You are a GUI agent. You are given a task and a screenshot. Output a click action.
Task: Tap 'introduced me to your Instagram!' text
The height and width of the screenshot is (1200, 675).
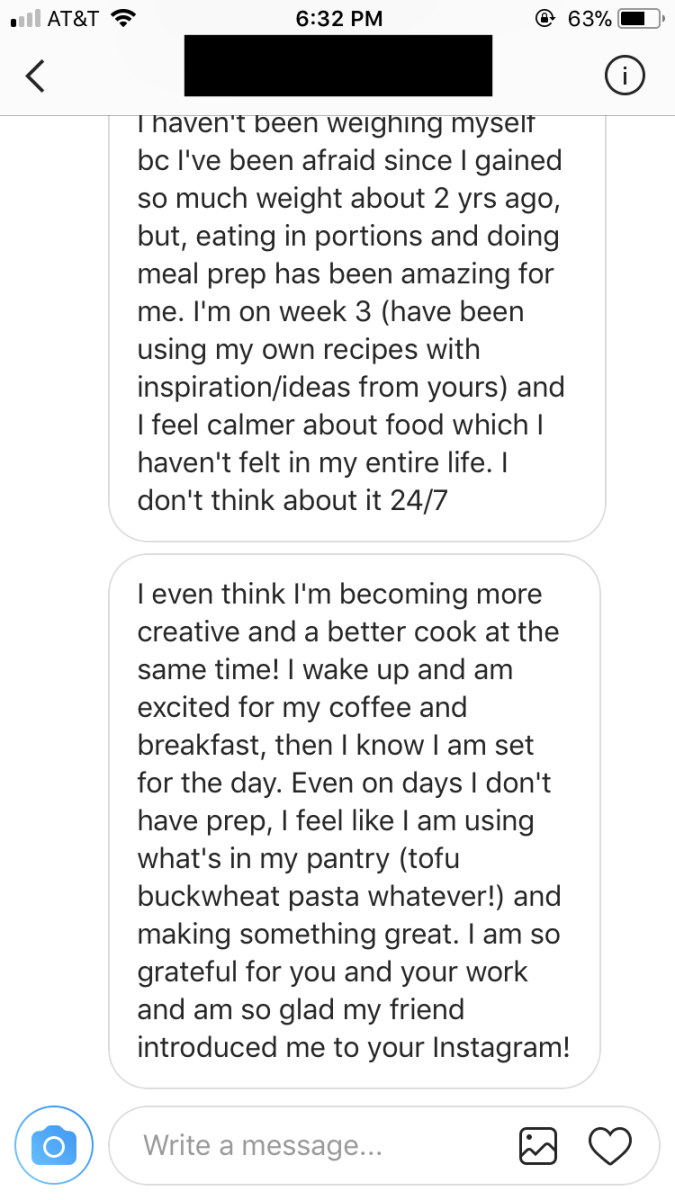tap(353, 1047)
